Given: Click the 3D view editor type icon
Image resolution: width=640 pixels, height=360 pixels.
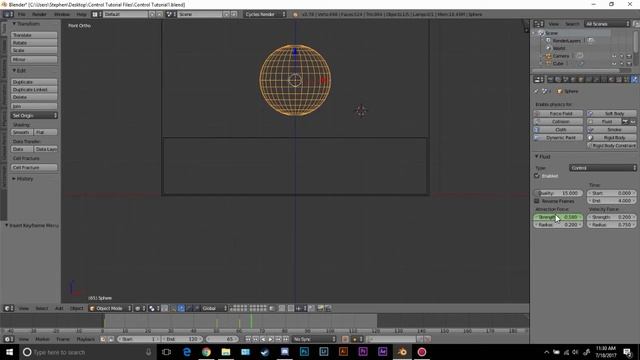Looking at the screenshot, I should pyautogui.click(x=9, y=309).
